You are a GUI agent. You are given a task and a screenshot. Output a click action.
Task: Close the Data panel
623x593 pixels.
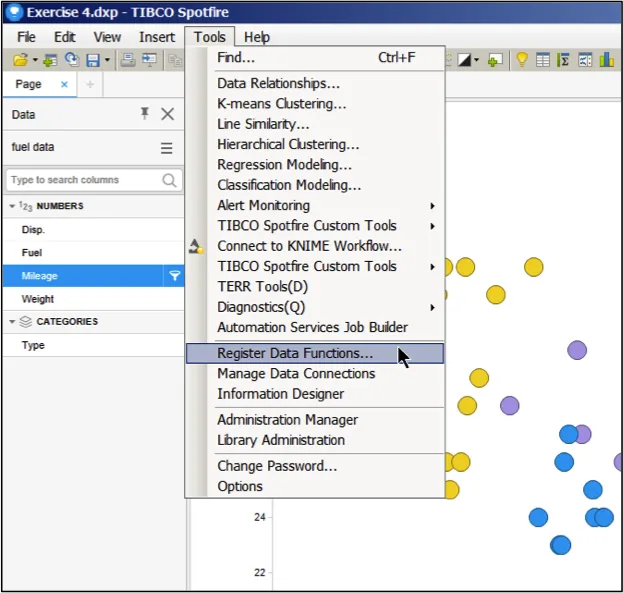click(x=168, y=114)
